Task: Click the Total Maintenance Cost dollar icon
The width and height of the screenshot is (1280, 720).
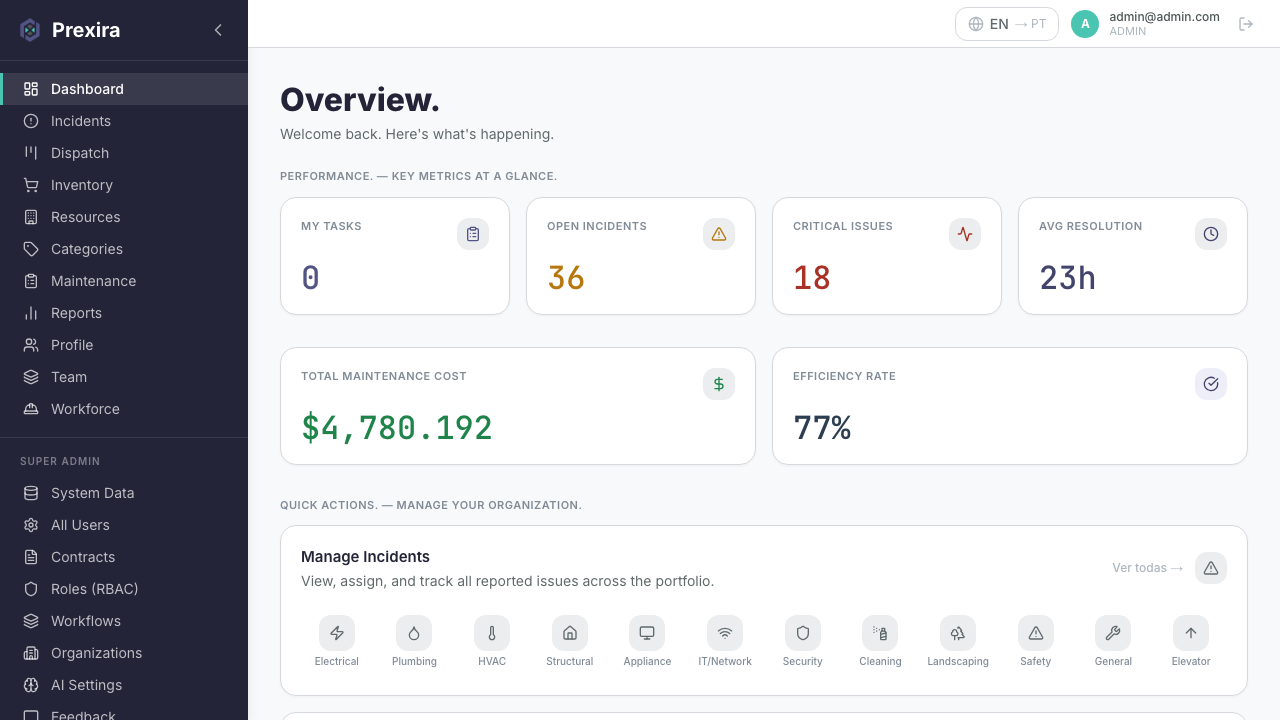Action: (x=719, y=384)
